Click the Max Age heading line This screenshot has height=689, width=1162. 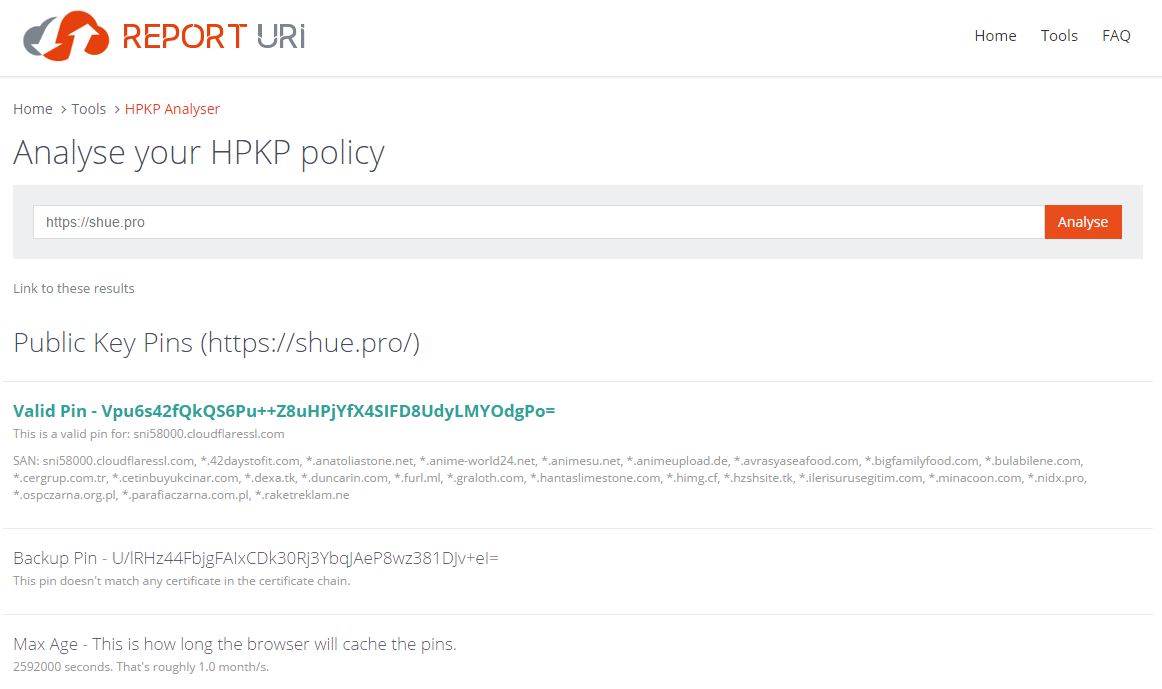tap(235, 644)
